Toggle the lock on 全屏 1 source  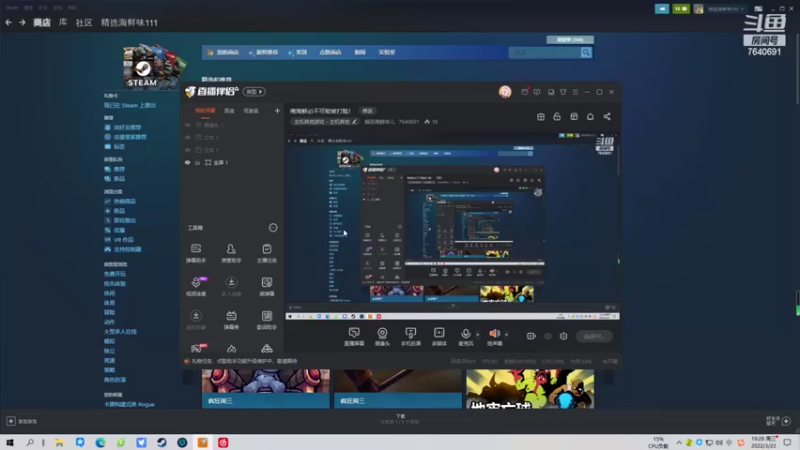pyautogui.click(x=197, y=162)
